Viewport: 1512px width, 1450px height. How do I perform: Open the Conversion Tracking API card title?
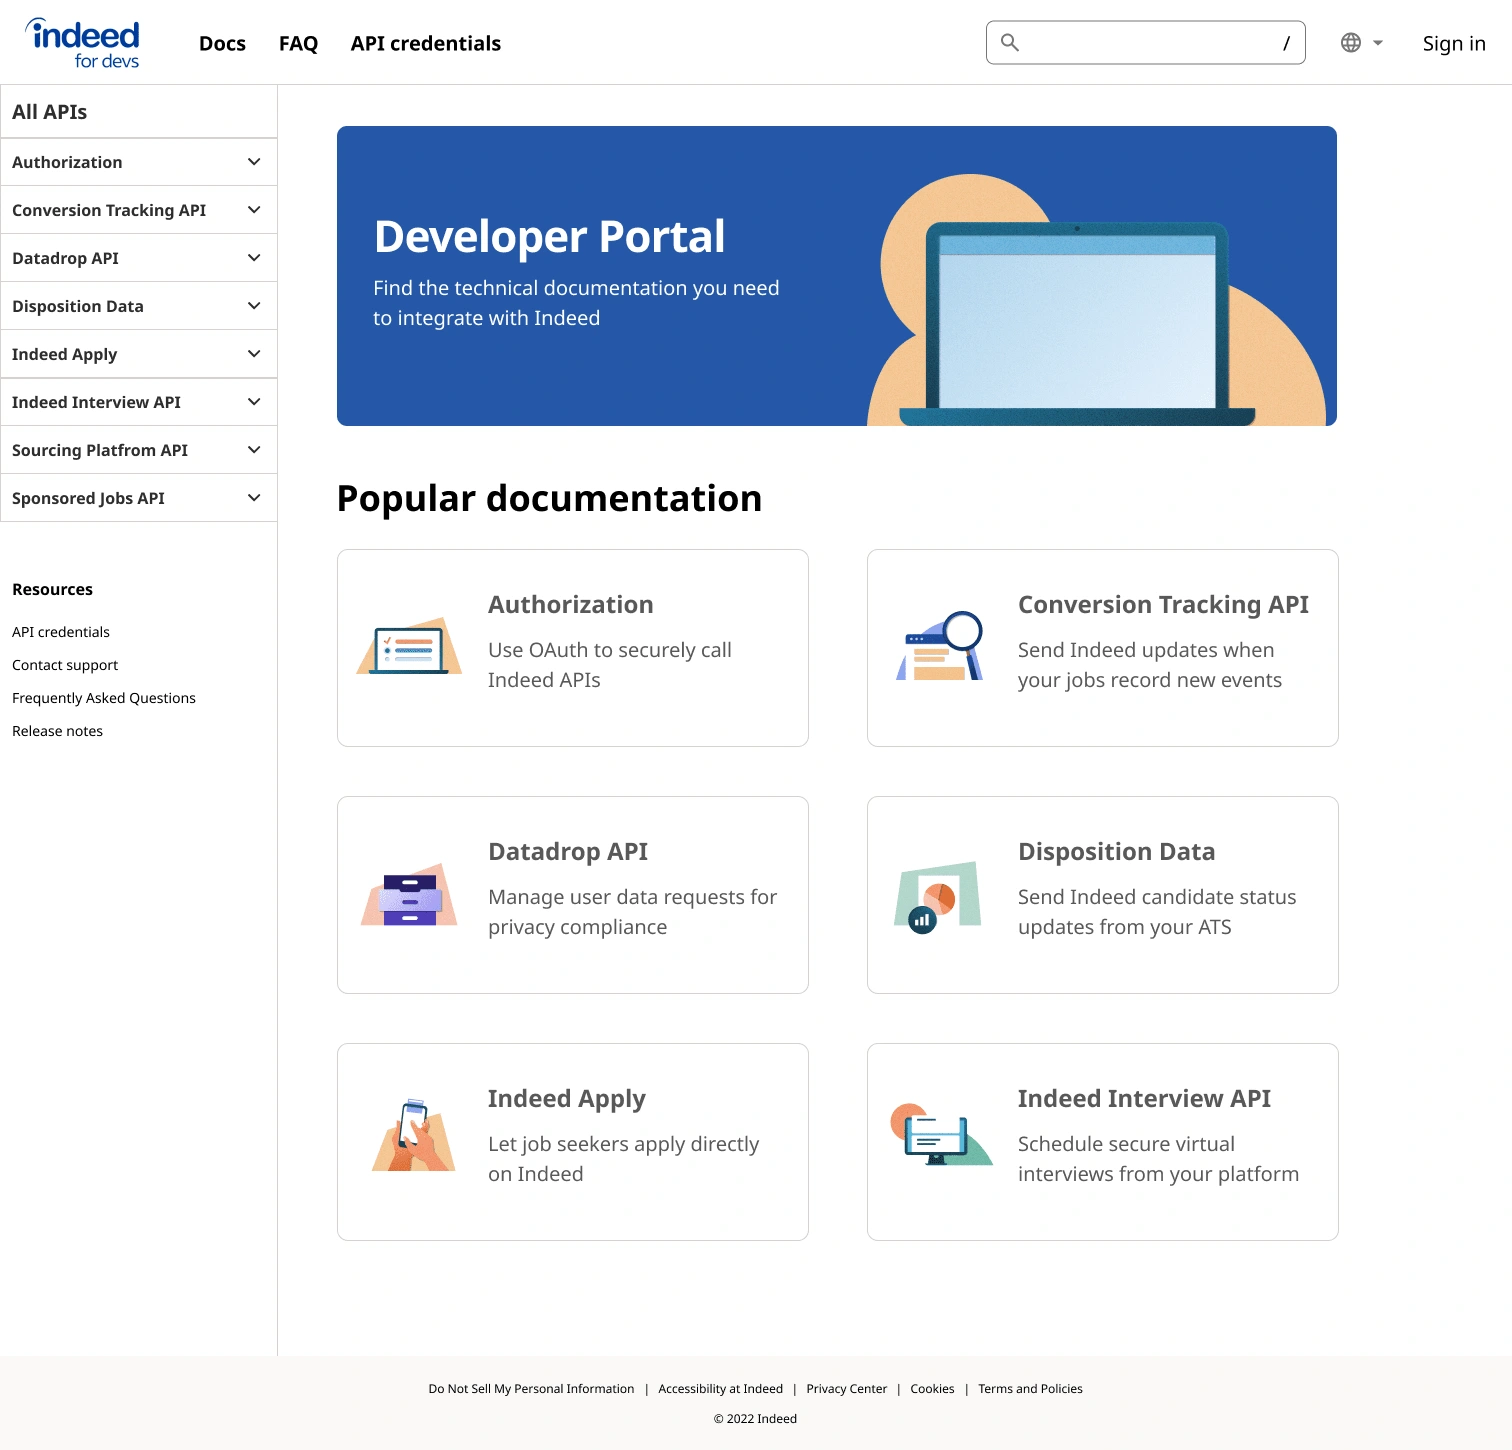click(1163, 605)
